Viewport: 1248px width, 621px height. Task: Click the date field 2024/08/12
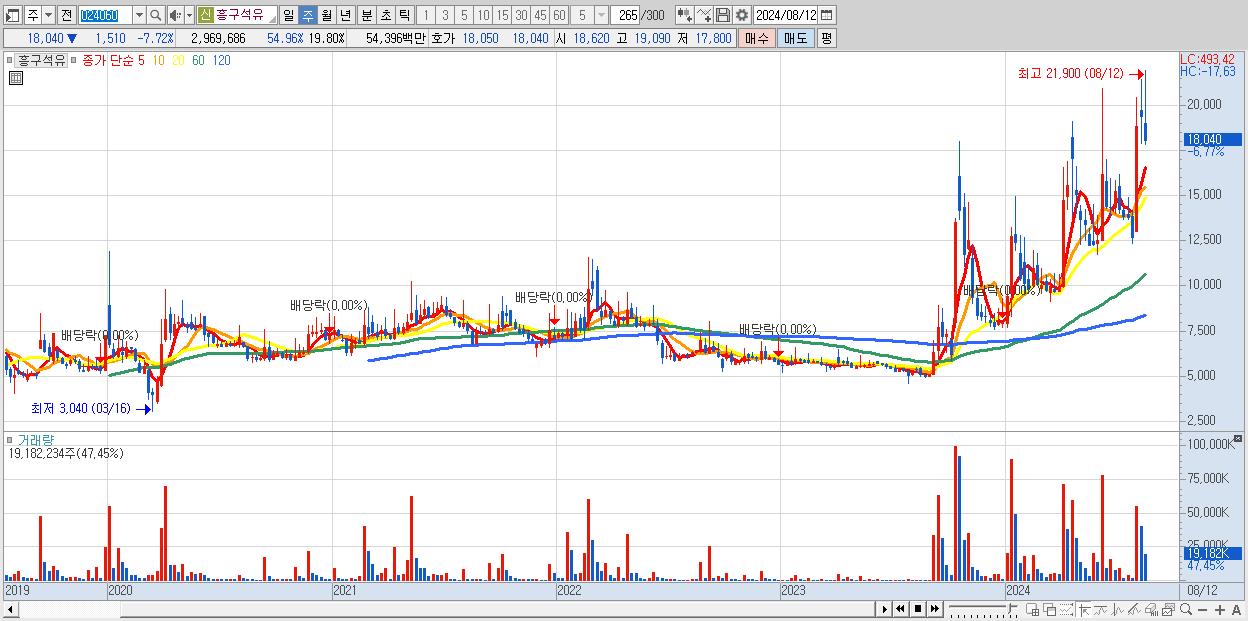pyautogui.click(x=785, y=15)
